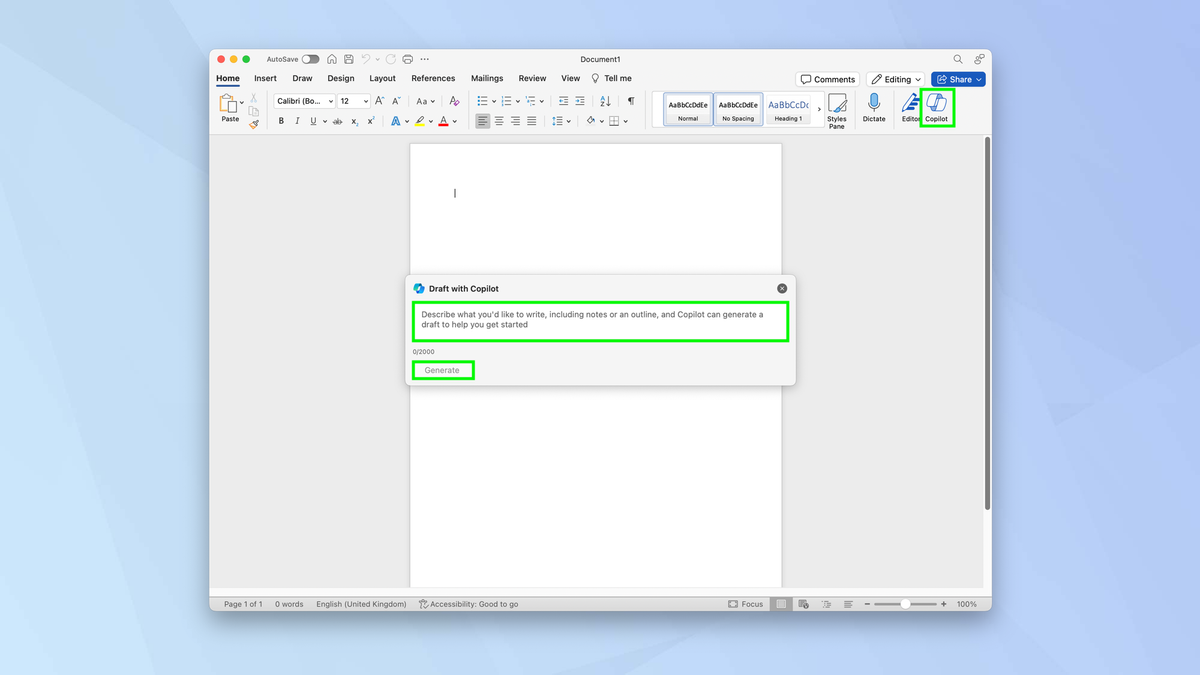Open the Review ribbon tab
The image size is (1200, 675).
coord(532,78)
